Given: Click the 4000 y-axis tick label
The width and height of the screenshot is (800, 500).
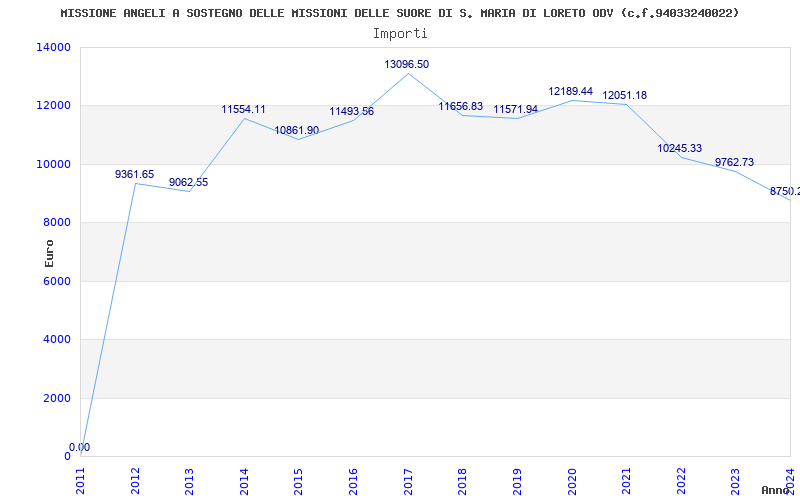Looking at the screenshot, I should (57, 339).
